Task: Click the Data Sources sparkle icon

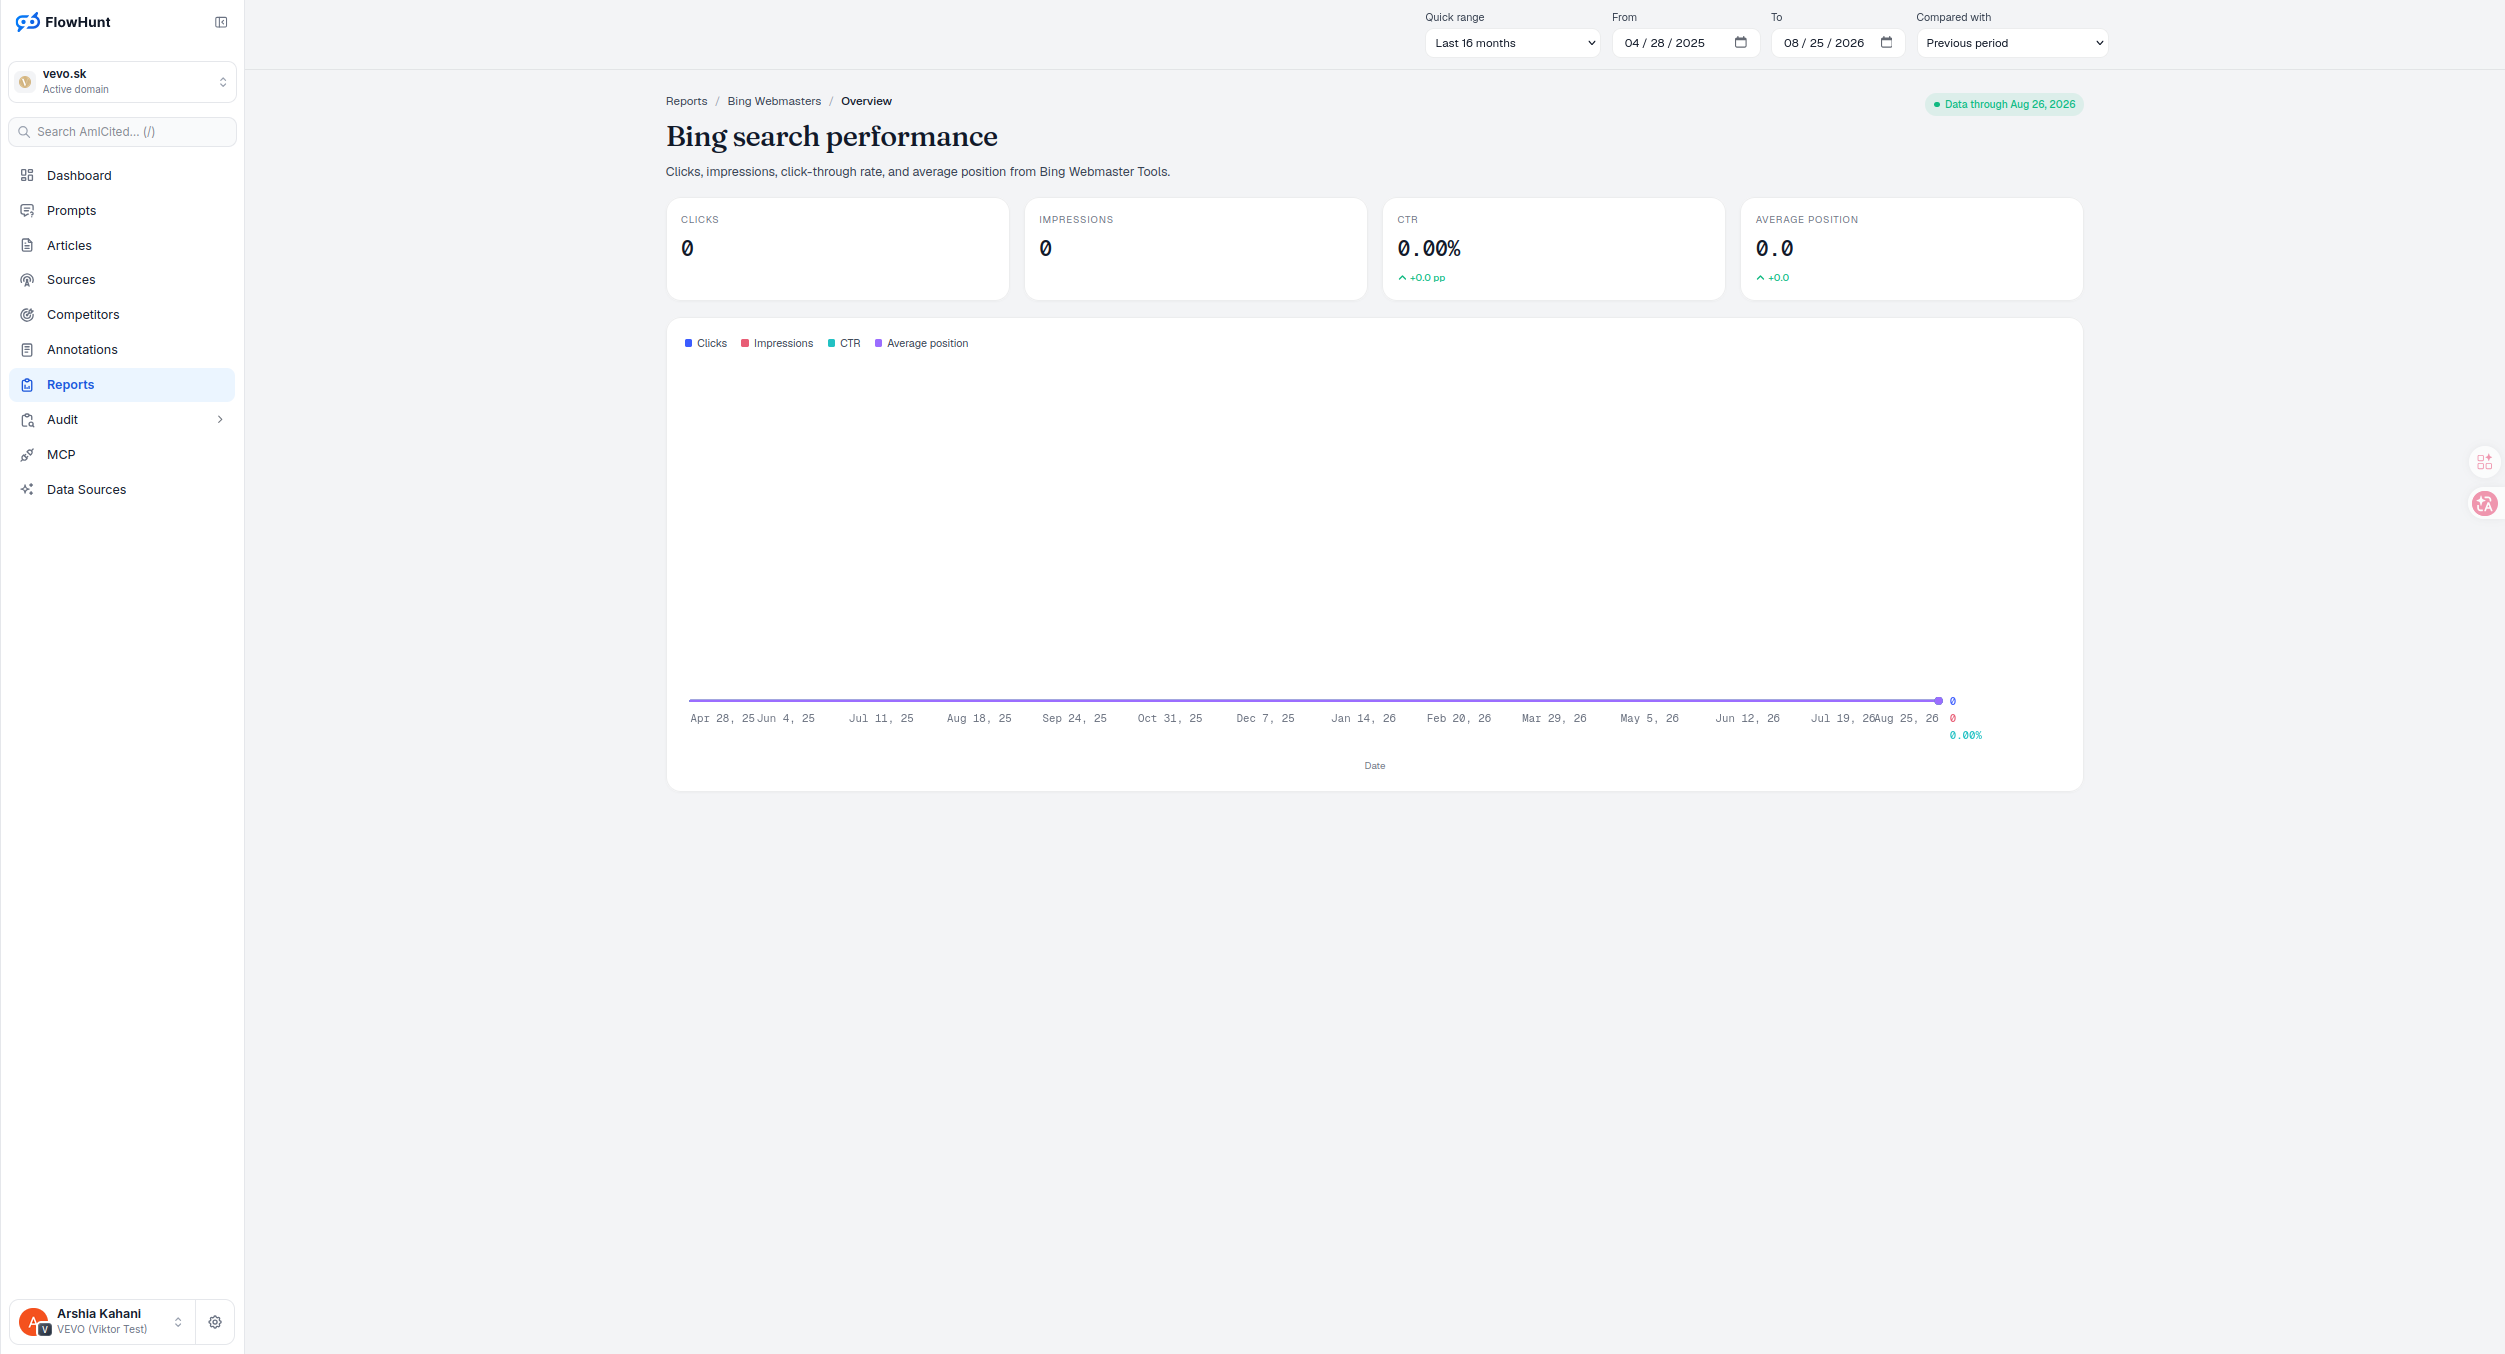Action: coord(27,490)
